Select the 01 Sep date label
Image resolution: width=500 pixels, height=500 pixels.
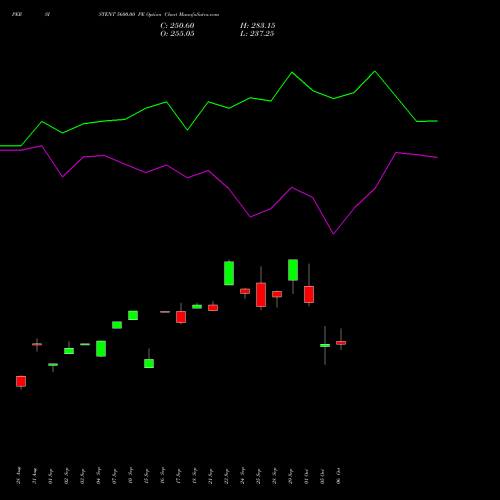(51, 476)
